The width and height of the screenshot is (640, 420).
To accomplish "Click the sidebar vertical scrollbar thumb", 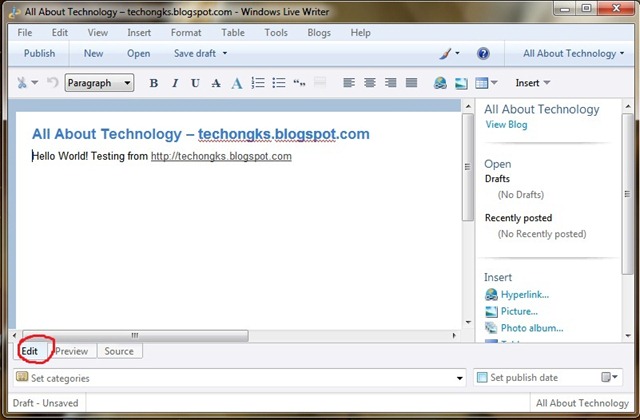I will pyautogui.click(x=627, y=194).
